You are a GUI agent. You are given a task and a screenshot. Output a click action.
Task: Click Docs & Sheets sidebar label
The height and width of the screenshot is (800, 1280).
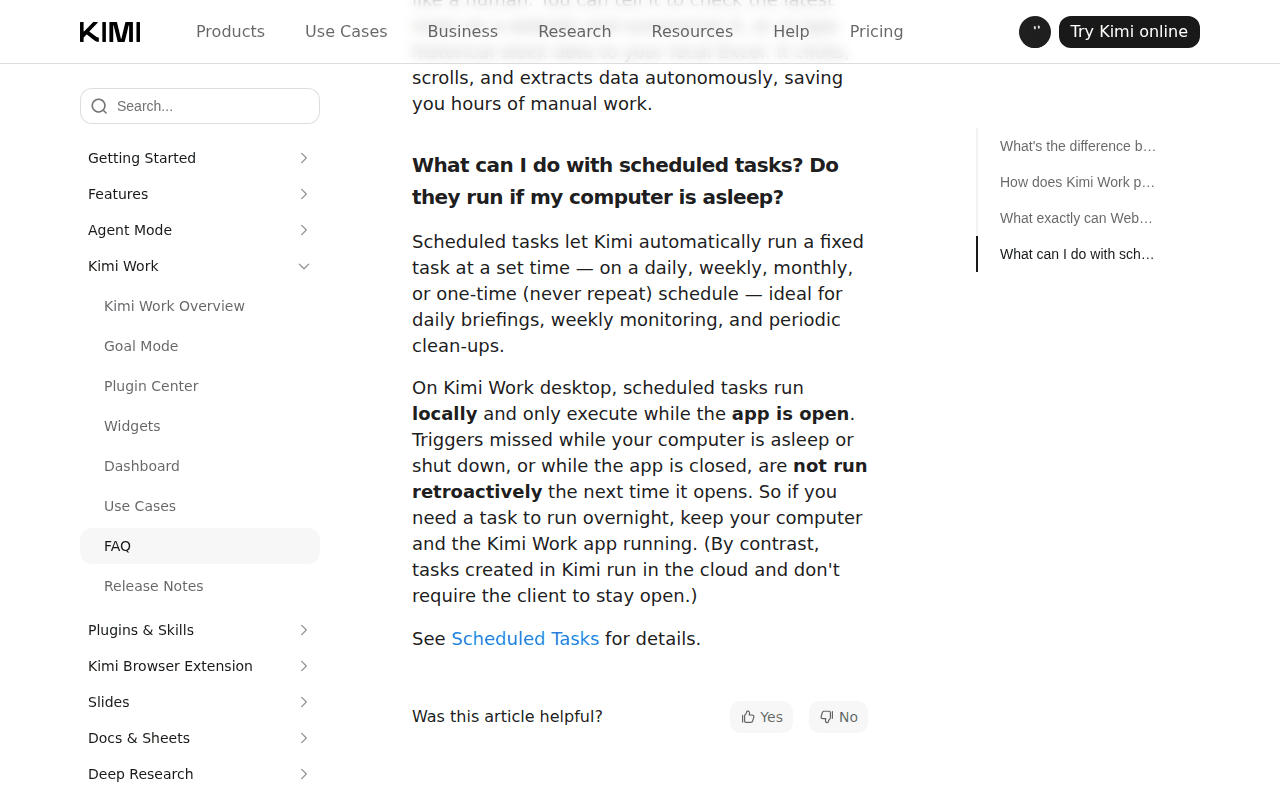tap(139, 738)
